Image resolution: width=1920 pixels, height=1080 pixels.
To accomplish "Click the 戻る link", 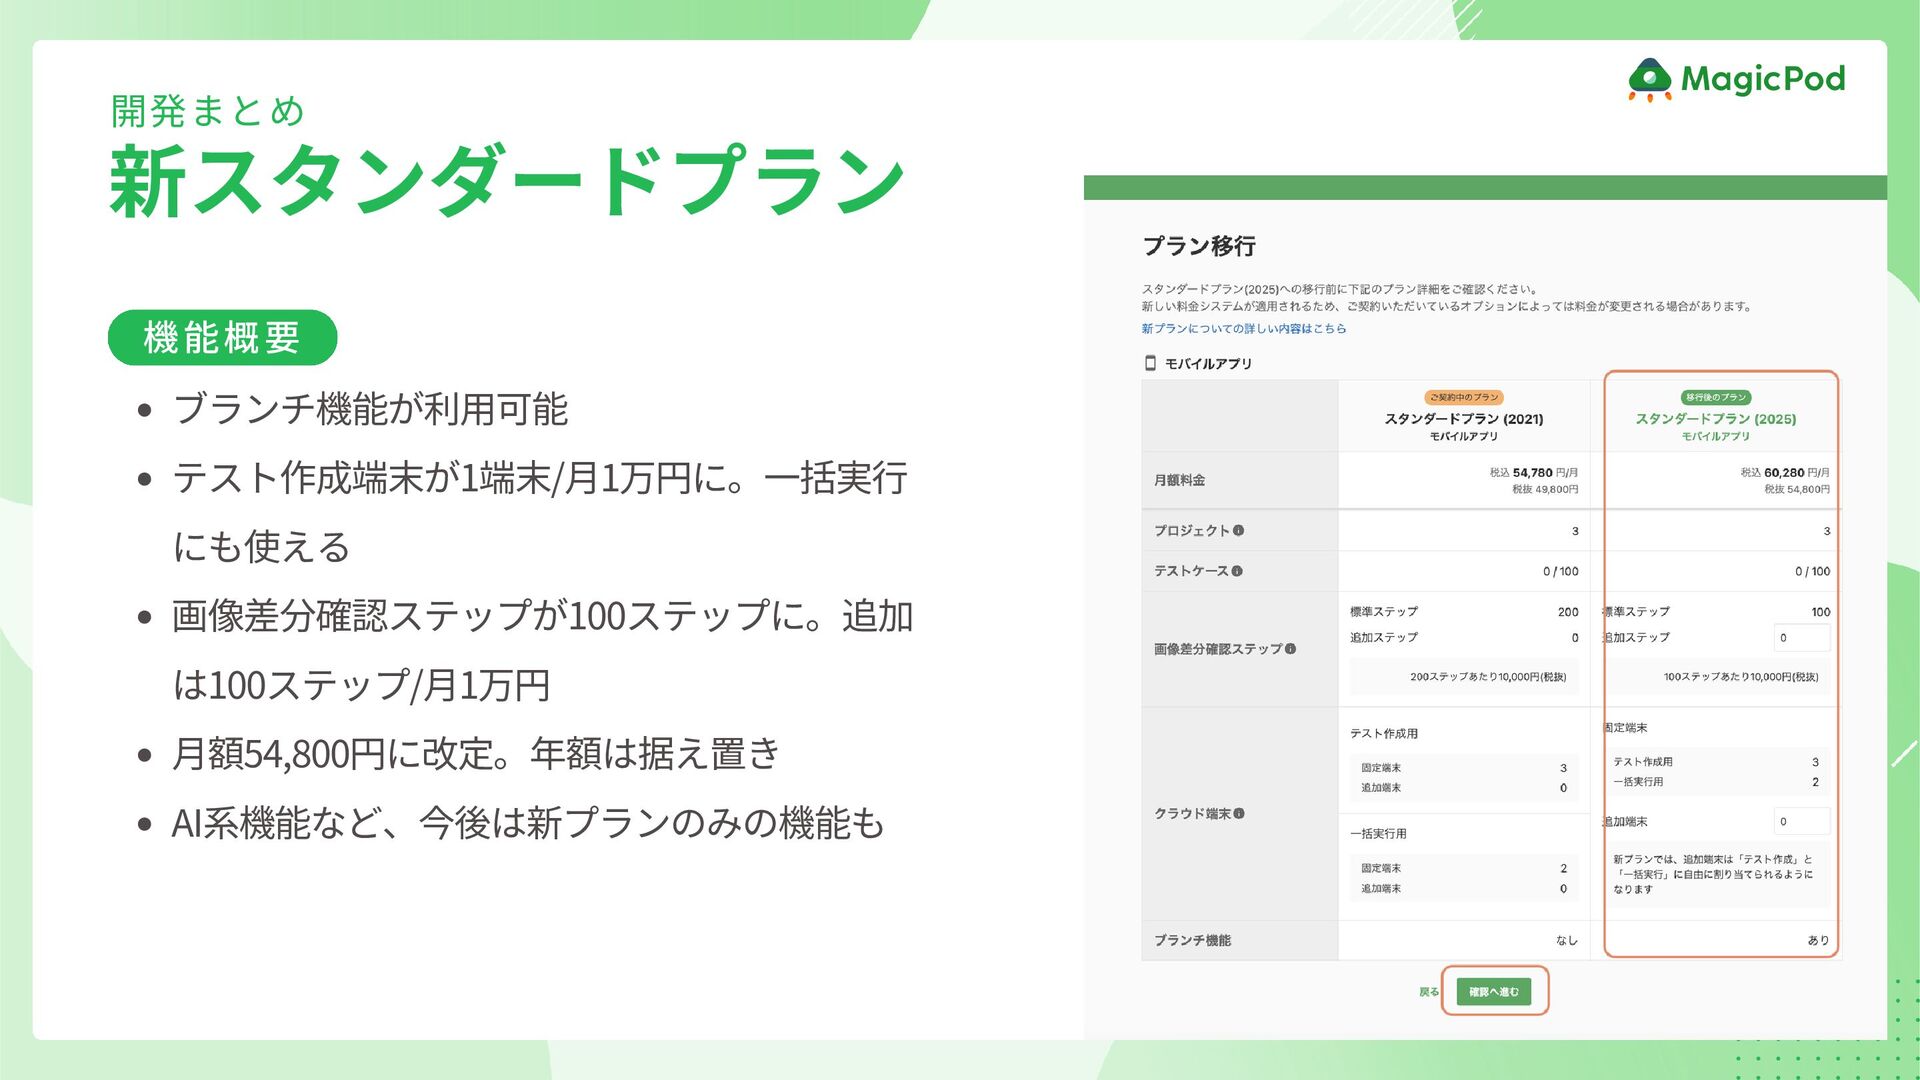I will [1428, 992].
